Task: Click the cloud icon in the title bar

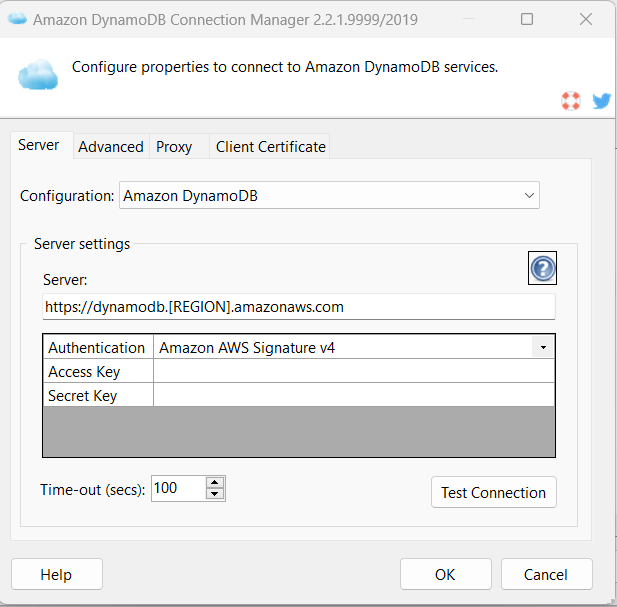Action: (x=17, y=18)
